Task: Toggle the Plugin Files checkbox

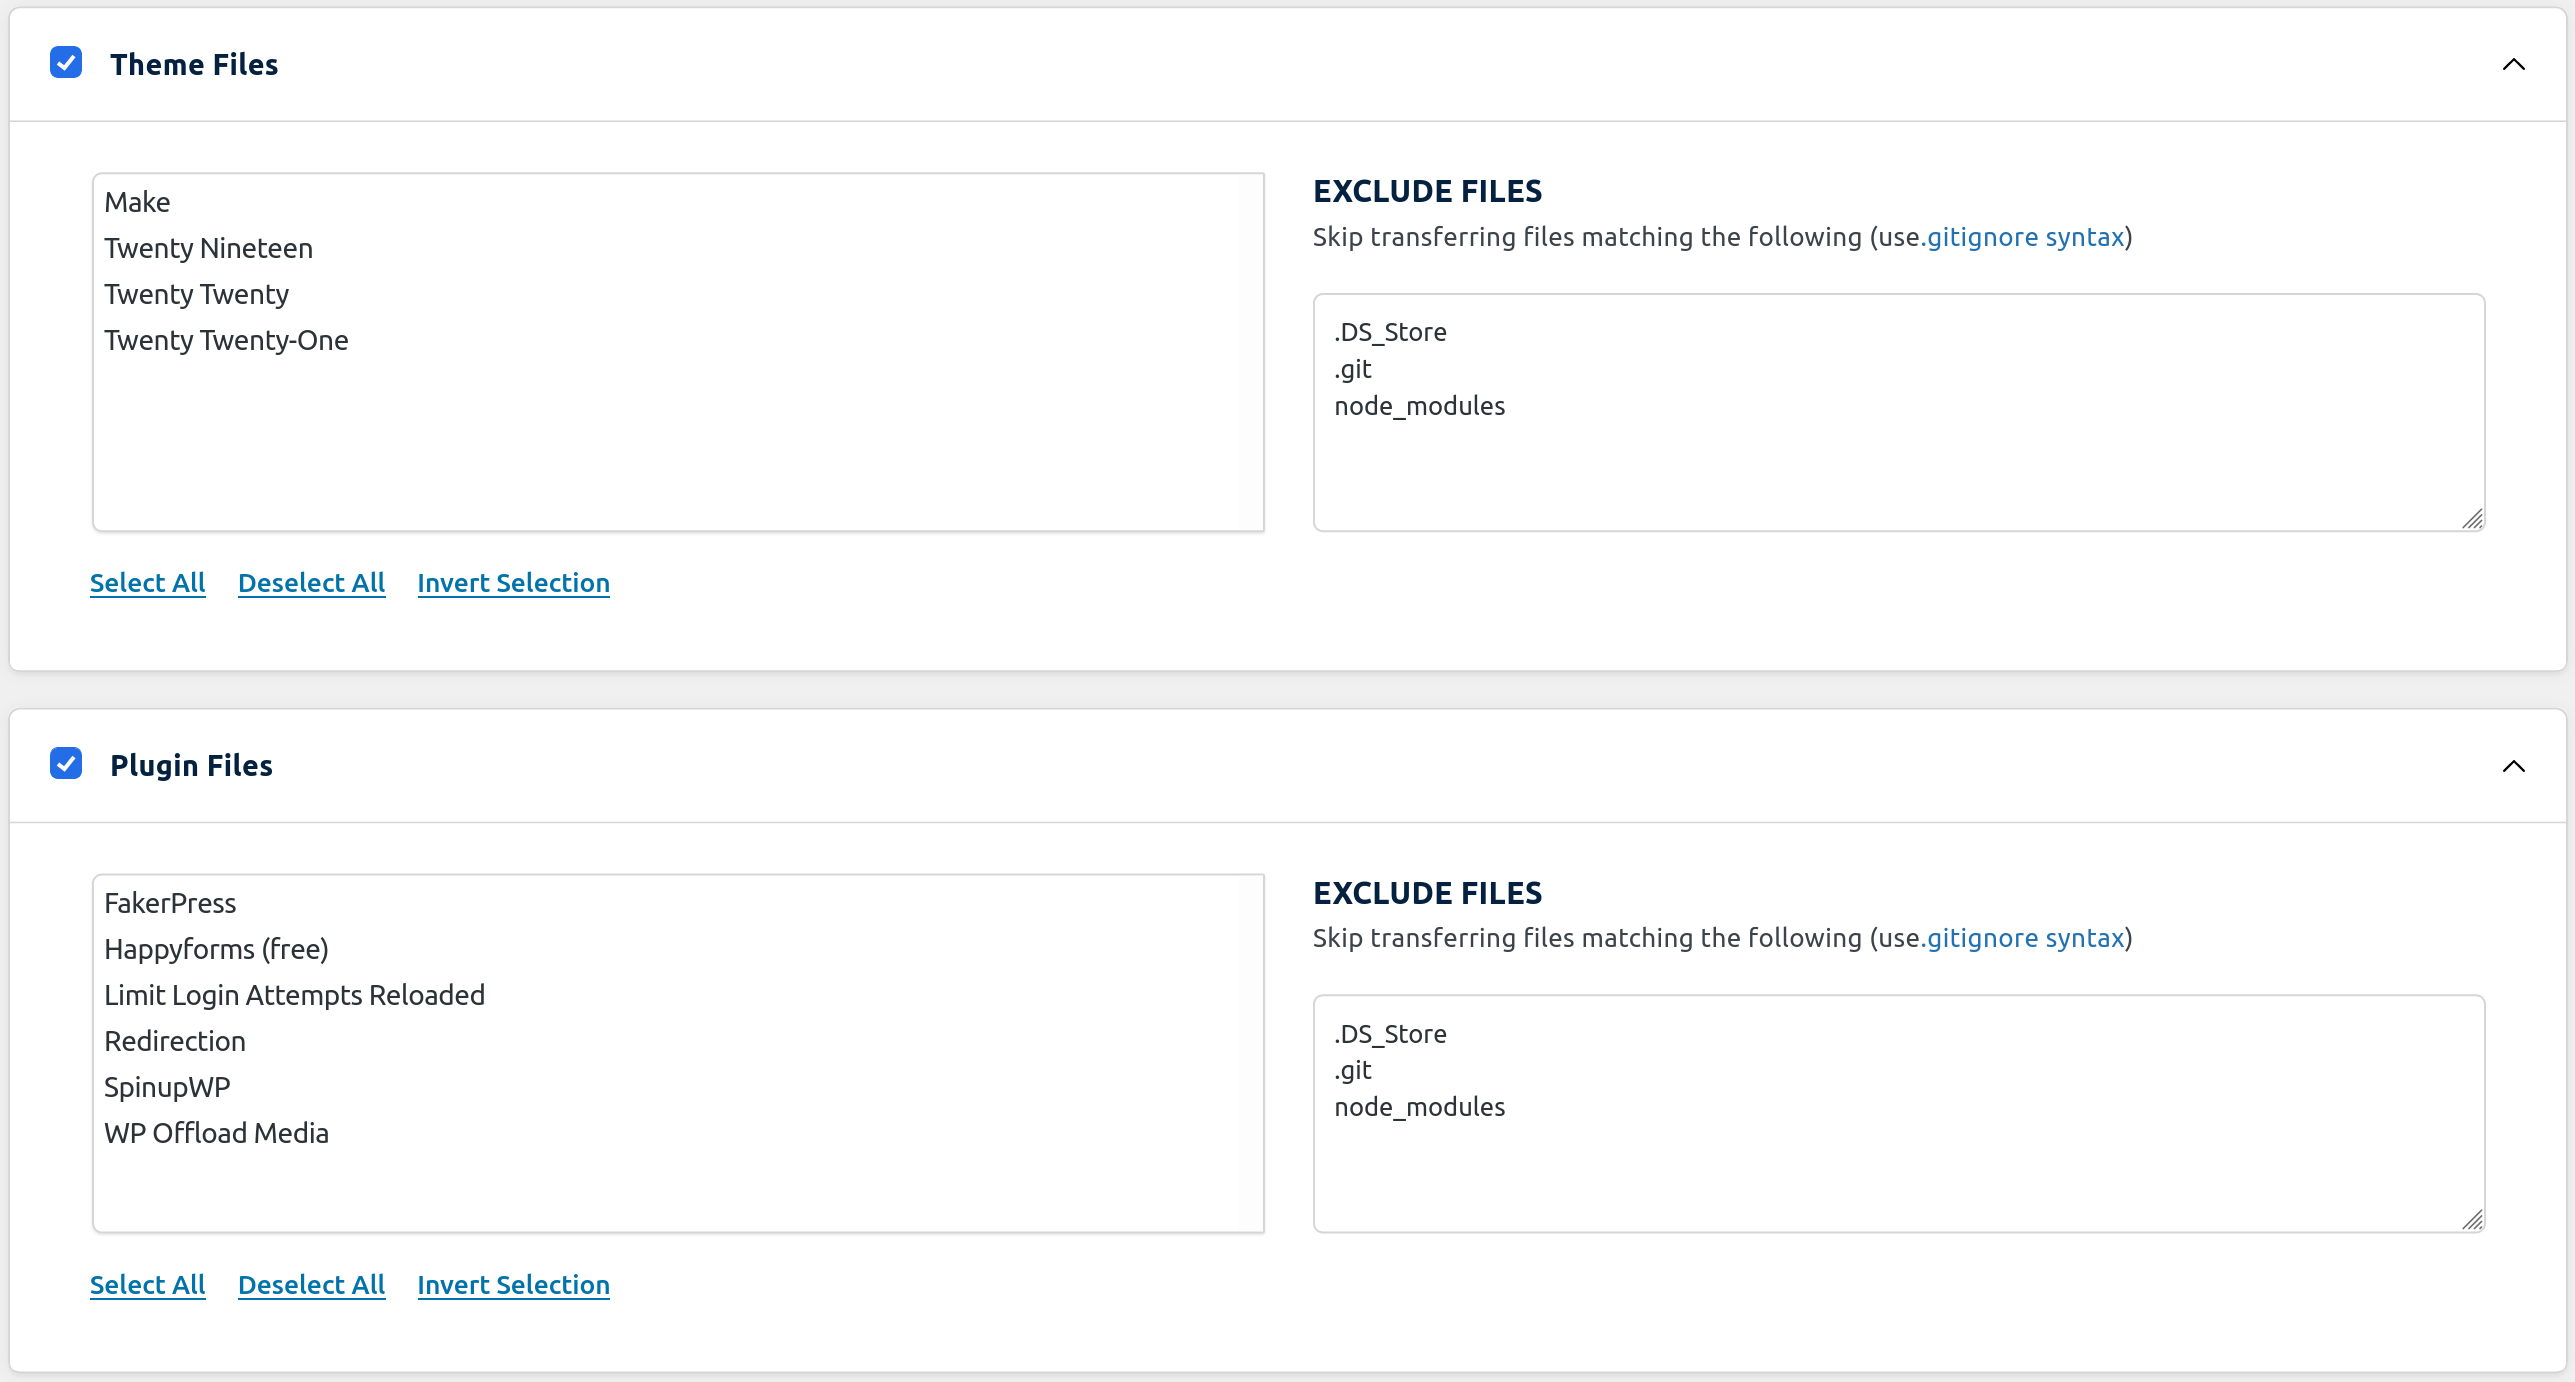Action: click(66, 765)
